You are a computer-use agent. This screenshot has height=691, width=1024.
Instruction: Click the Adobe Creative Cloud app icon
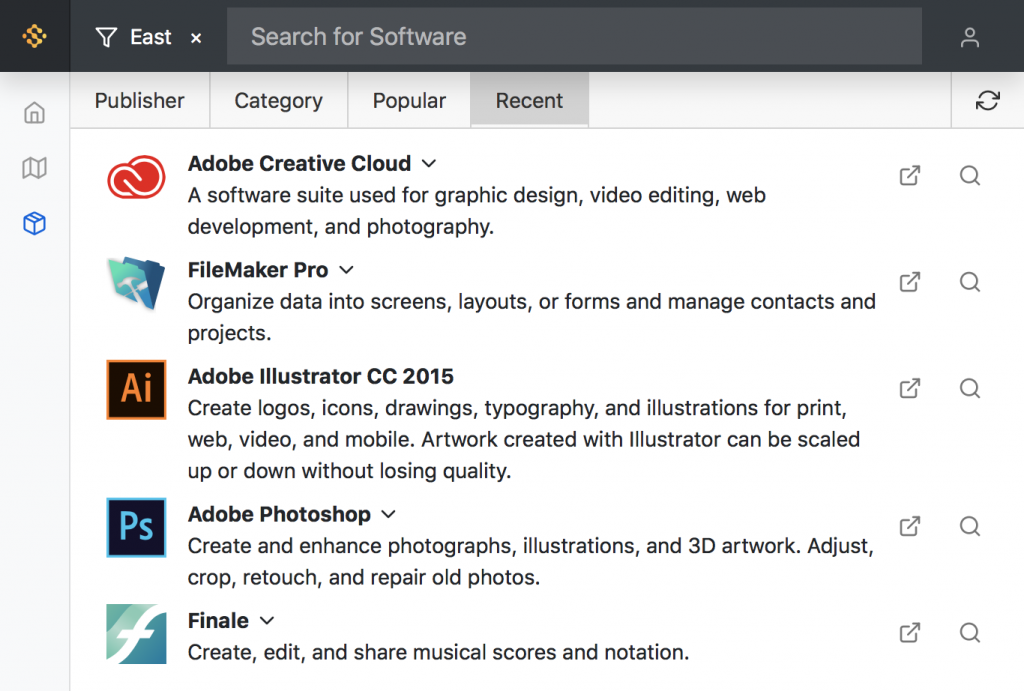point(136,177)
